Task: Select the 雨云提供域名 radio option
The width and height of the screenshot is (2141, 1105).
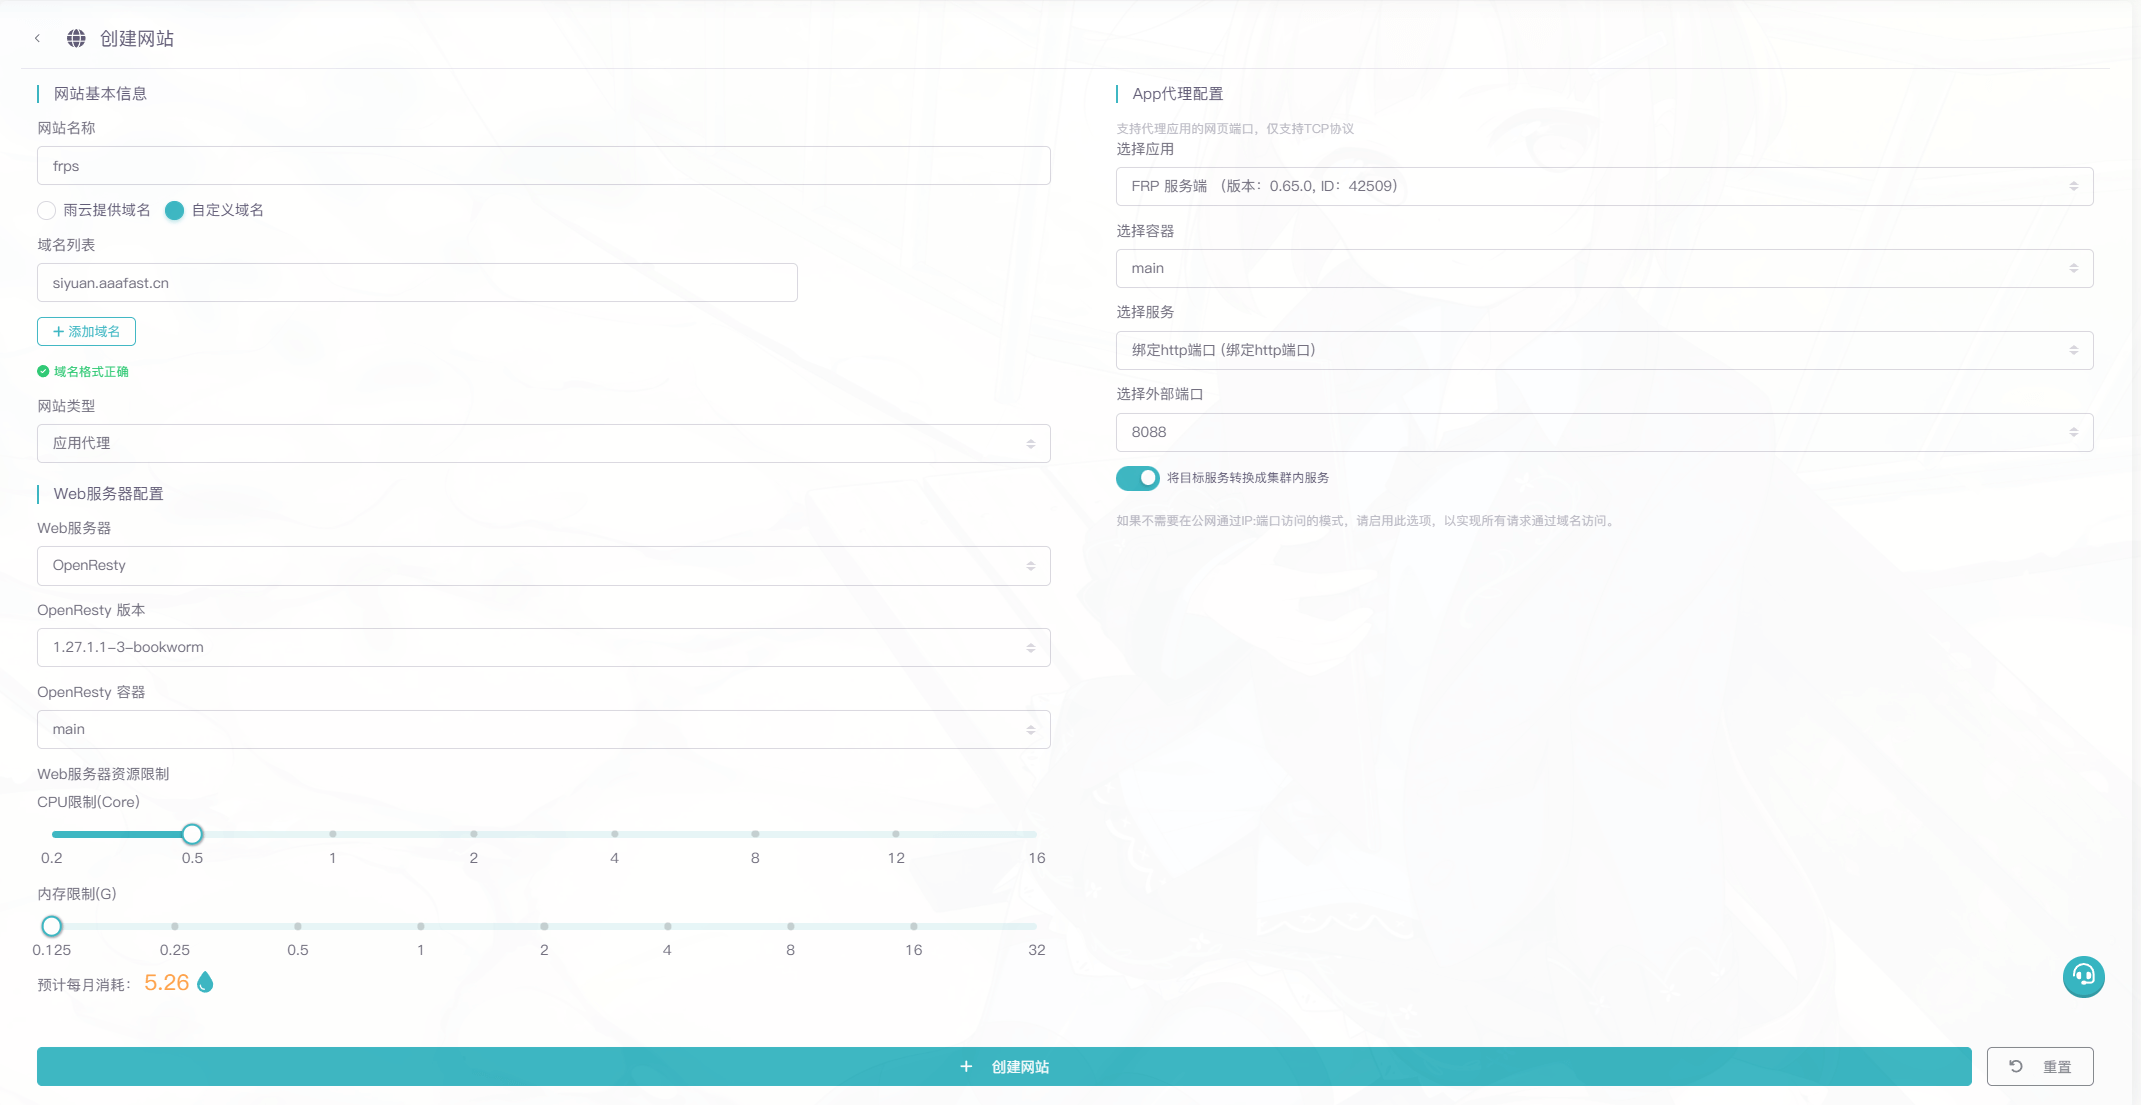Action: [x=46, y=210]
